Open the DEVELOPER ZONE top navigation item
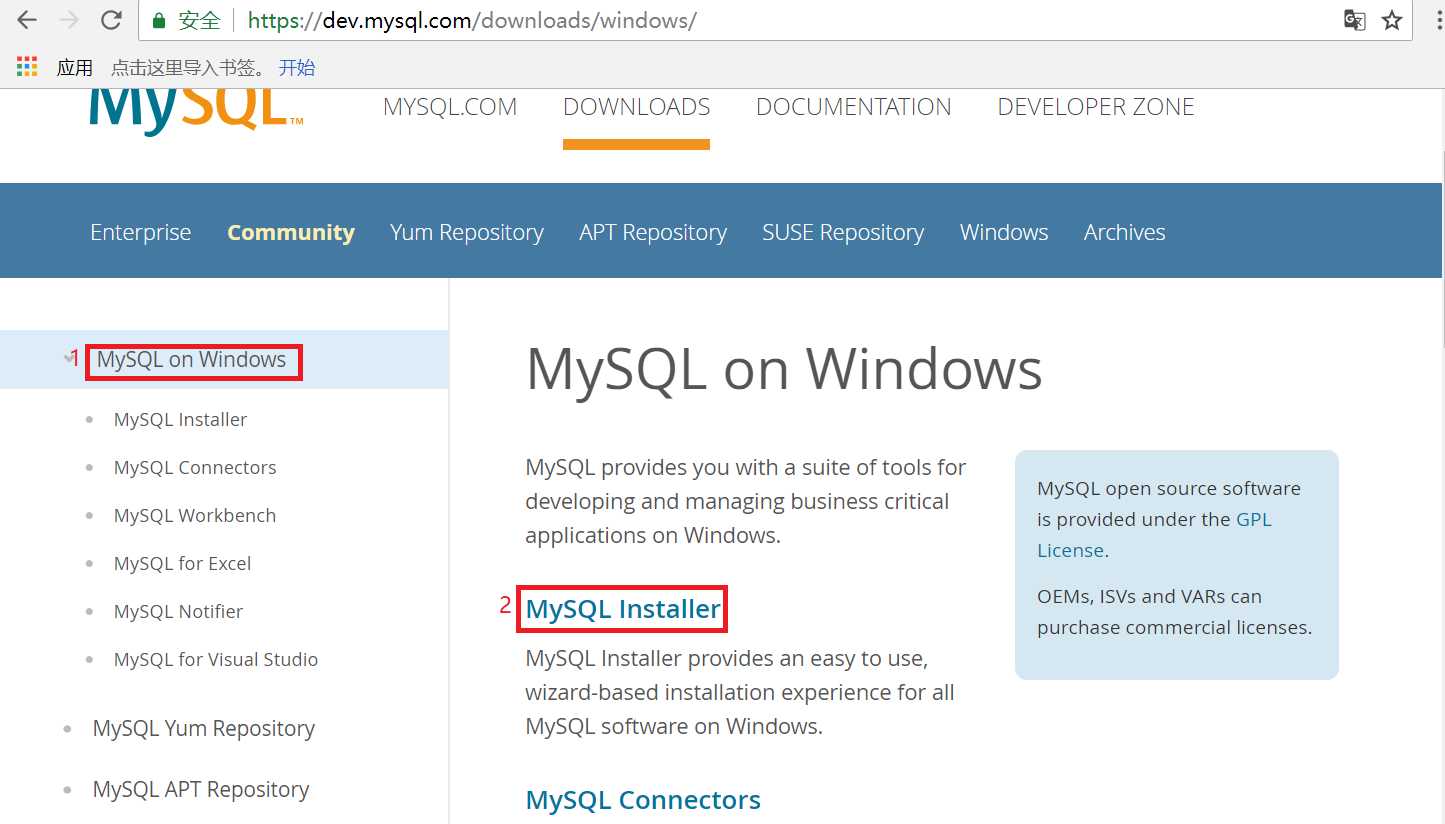Image resolution: width=1445 pixels, height=824 pixels. pyautogui.click(x=1096, y=107)
